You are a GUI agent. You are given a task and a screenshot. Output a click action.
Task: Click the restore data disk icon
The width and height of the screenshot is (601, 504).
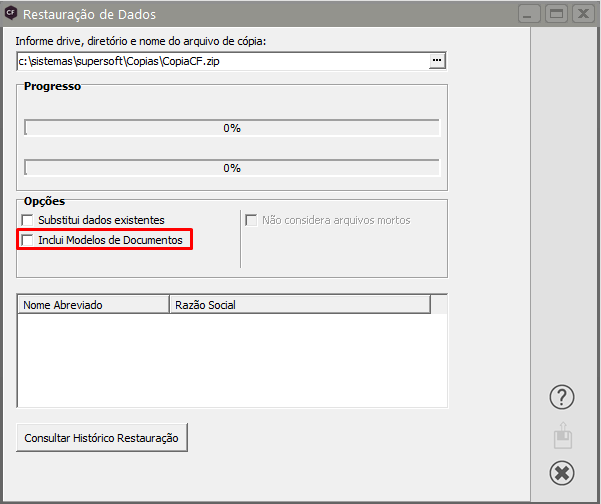point(562,436)
